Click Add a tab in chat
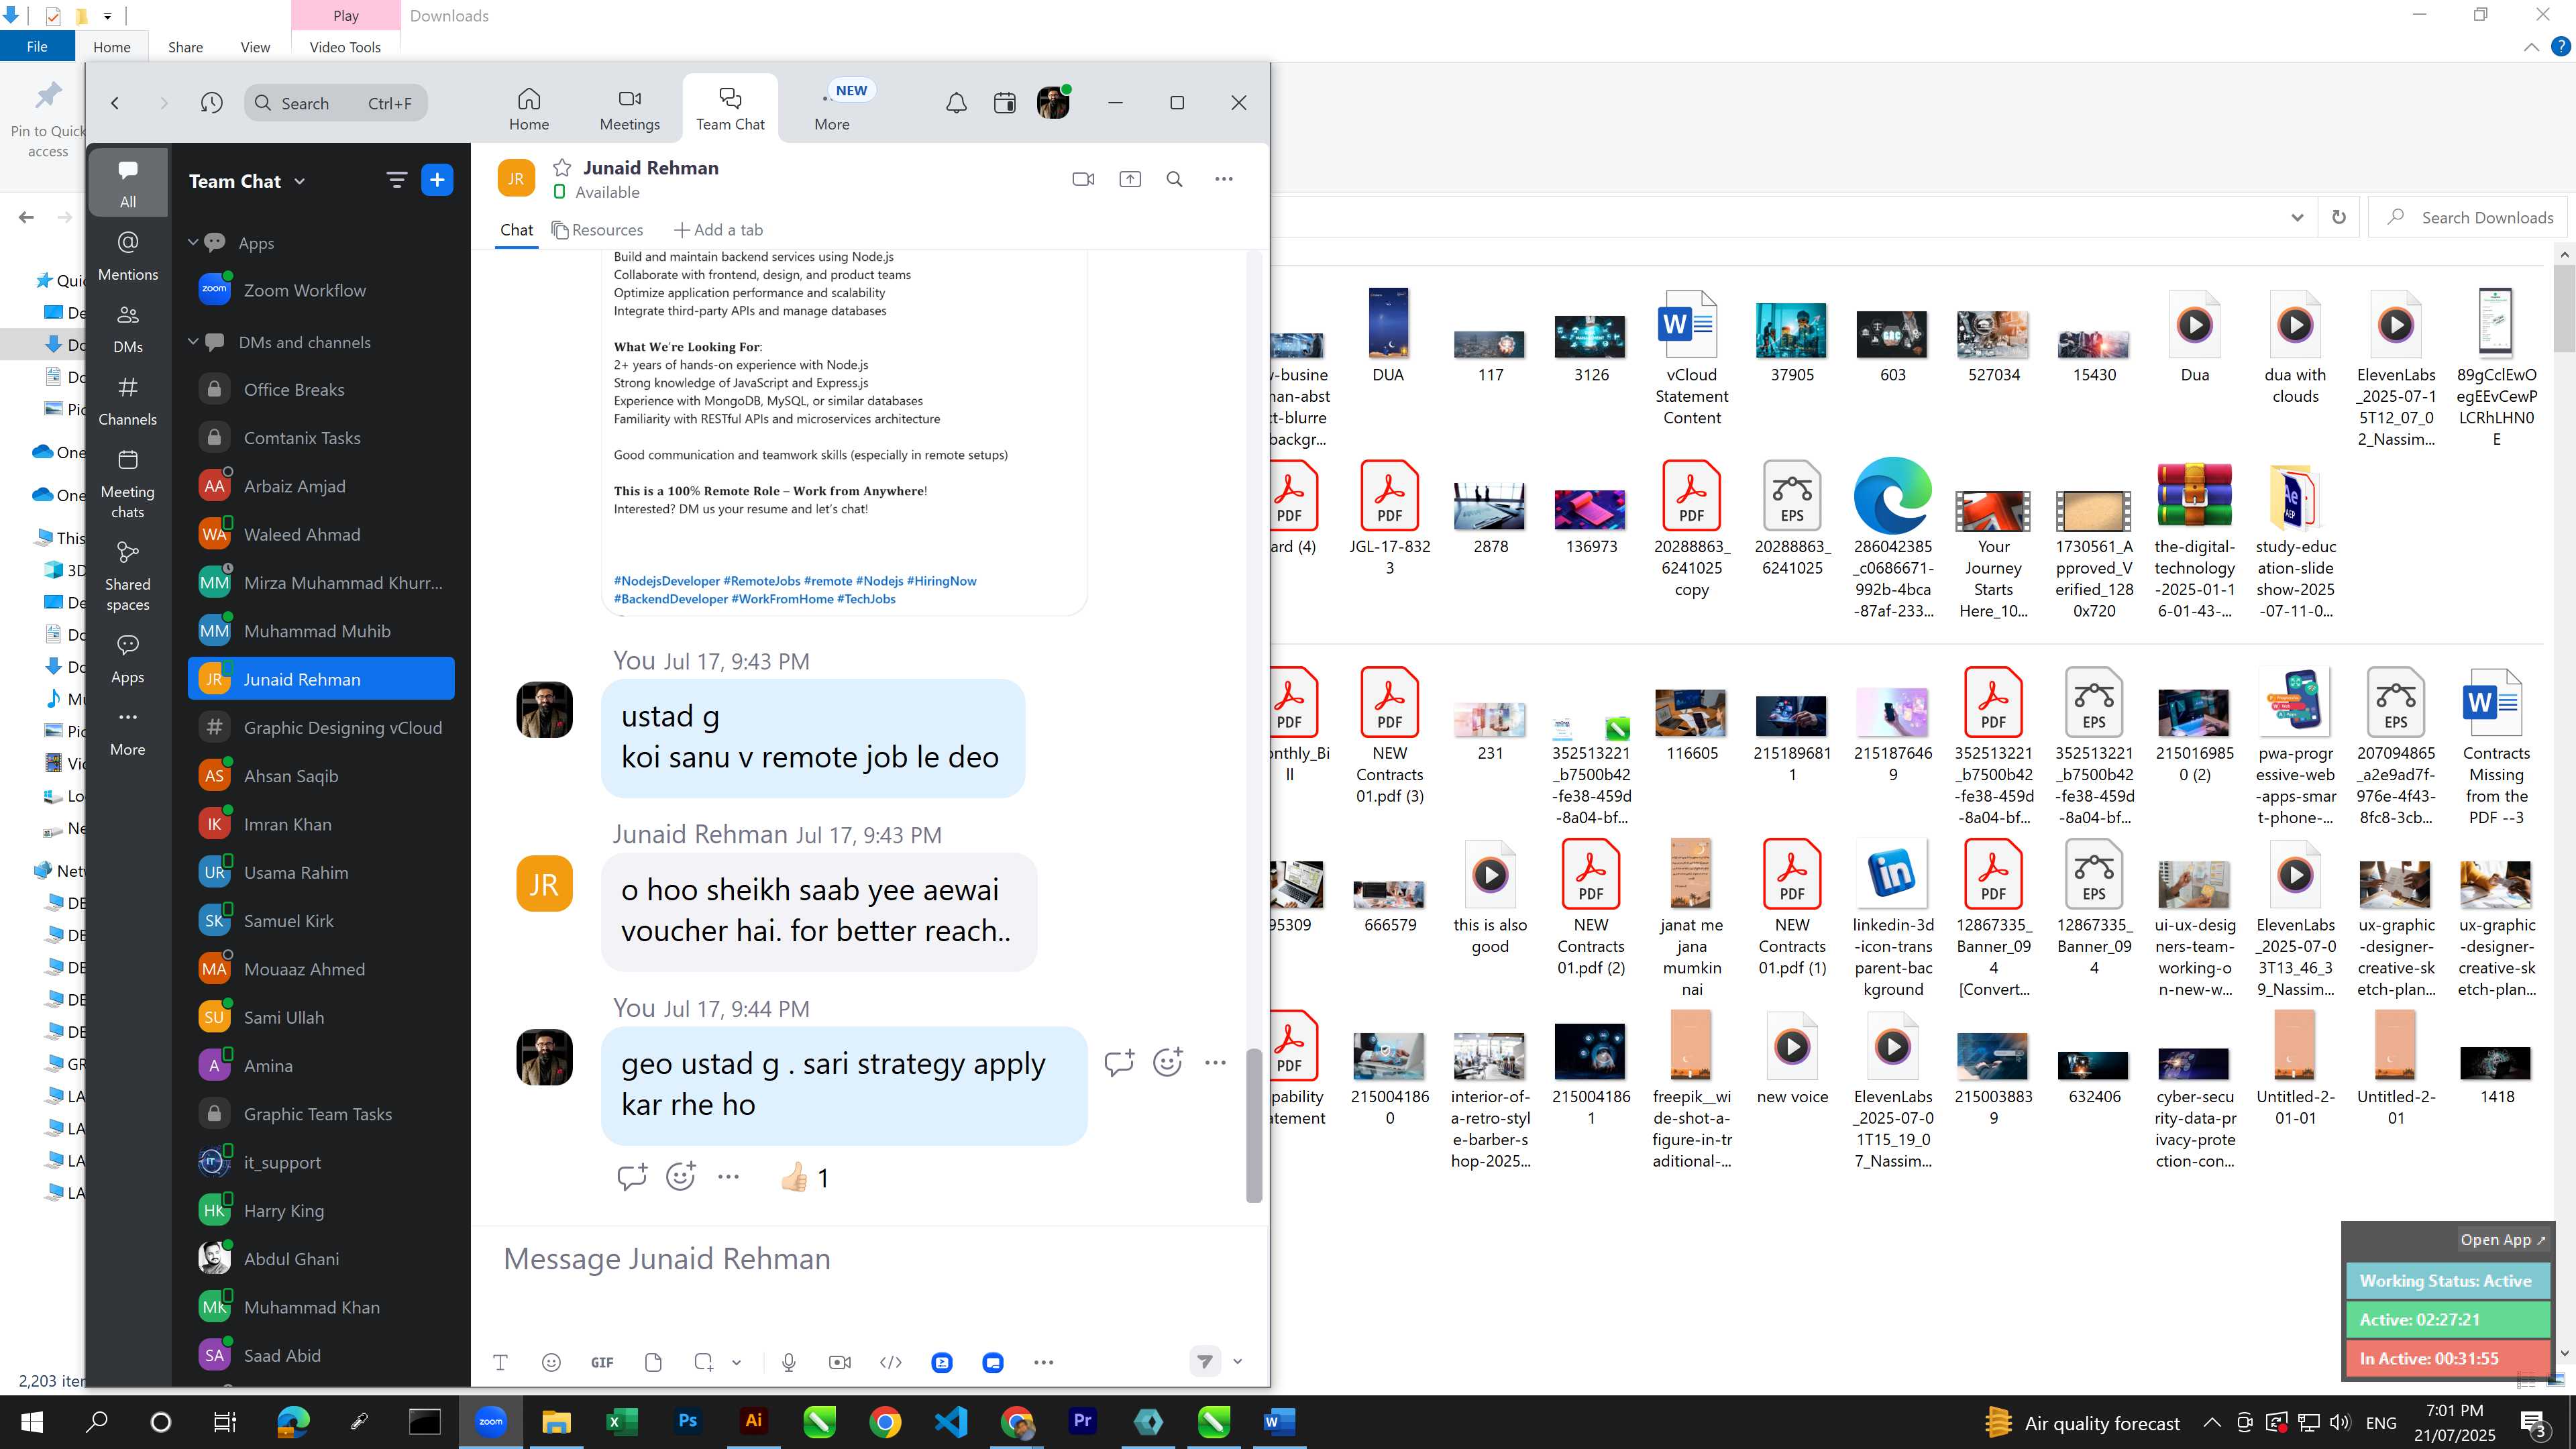 point(719,230)
